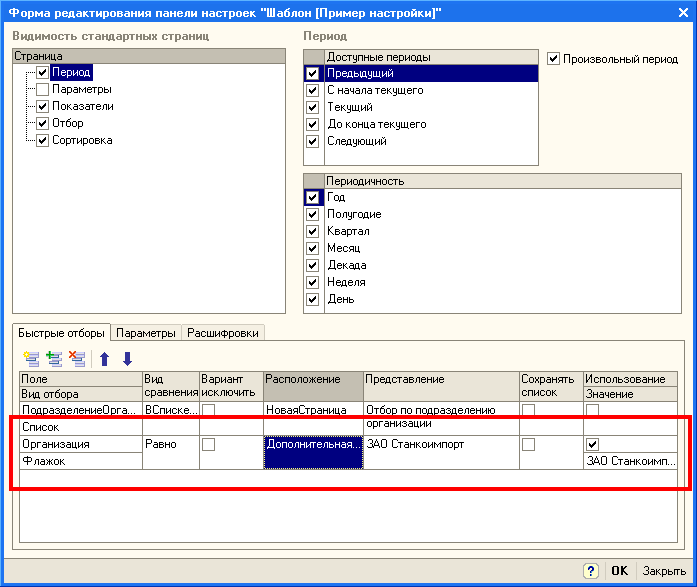Screen dimensions: 697x587
Task: Click the delete filter row icon
Action: 77,359
